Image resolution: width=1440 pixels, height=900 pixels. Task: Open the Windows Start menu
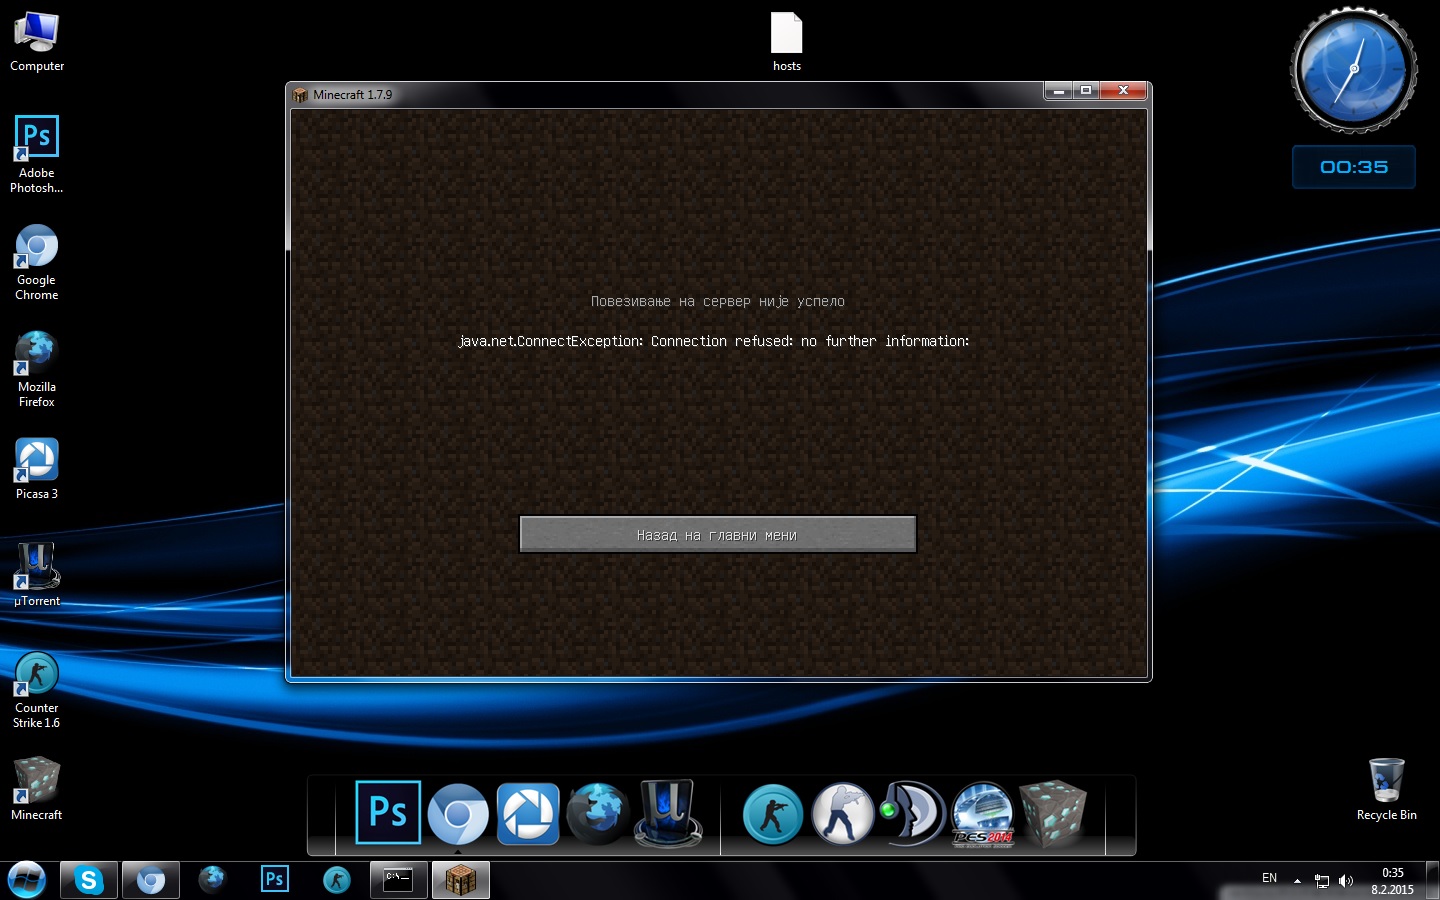click(x=27, y=880)
